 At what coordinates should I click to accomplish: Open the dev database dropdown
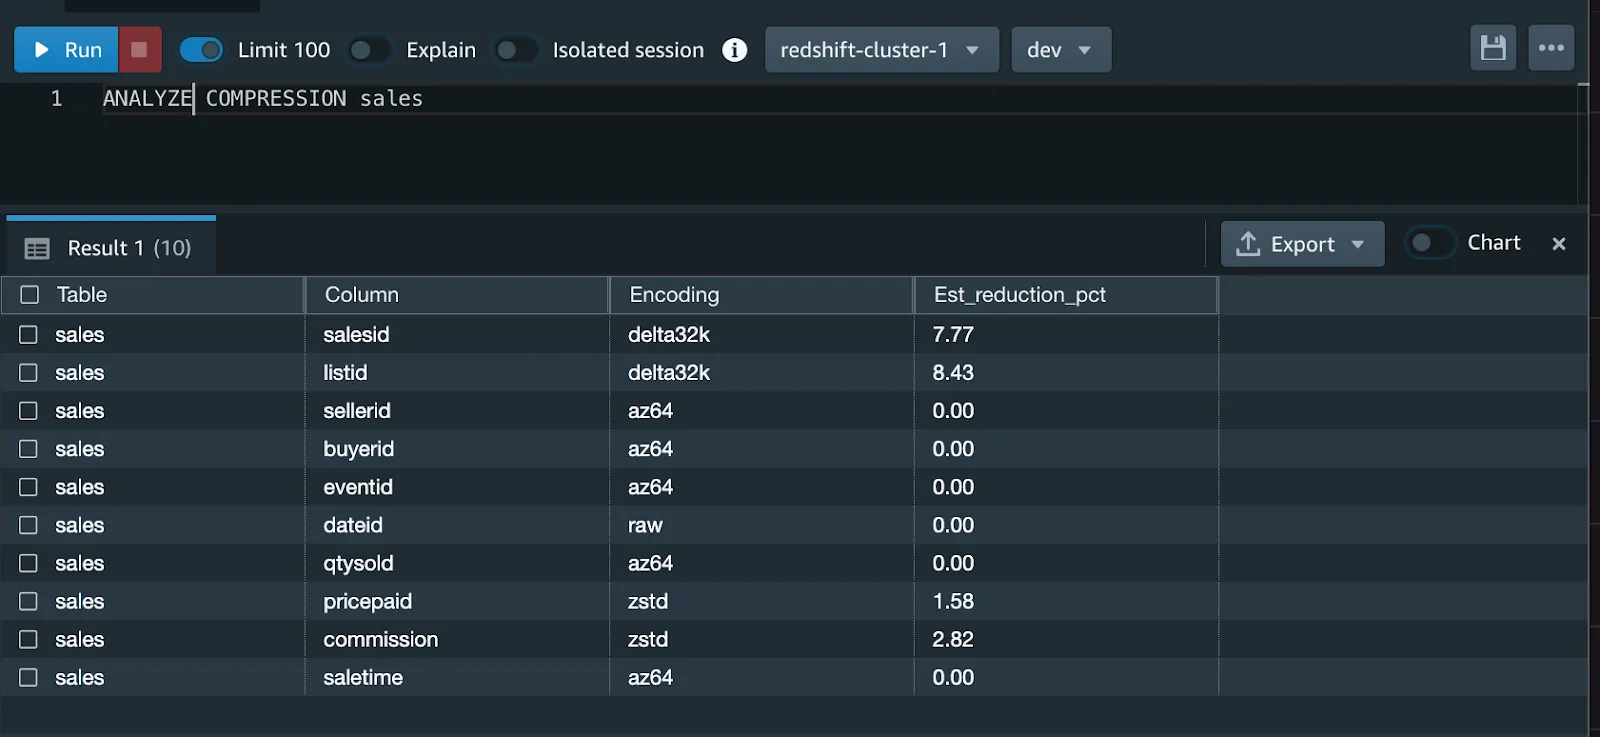coord(1061,50)
